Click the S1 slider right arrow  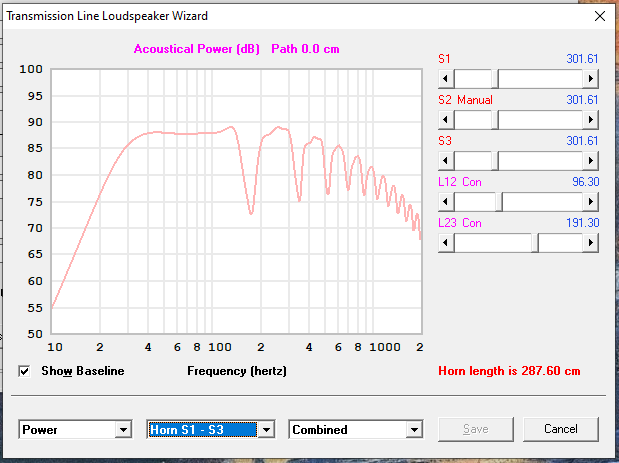pos(591,79)
